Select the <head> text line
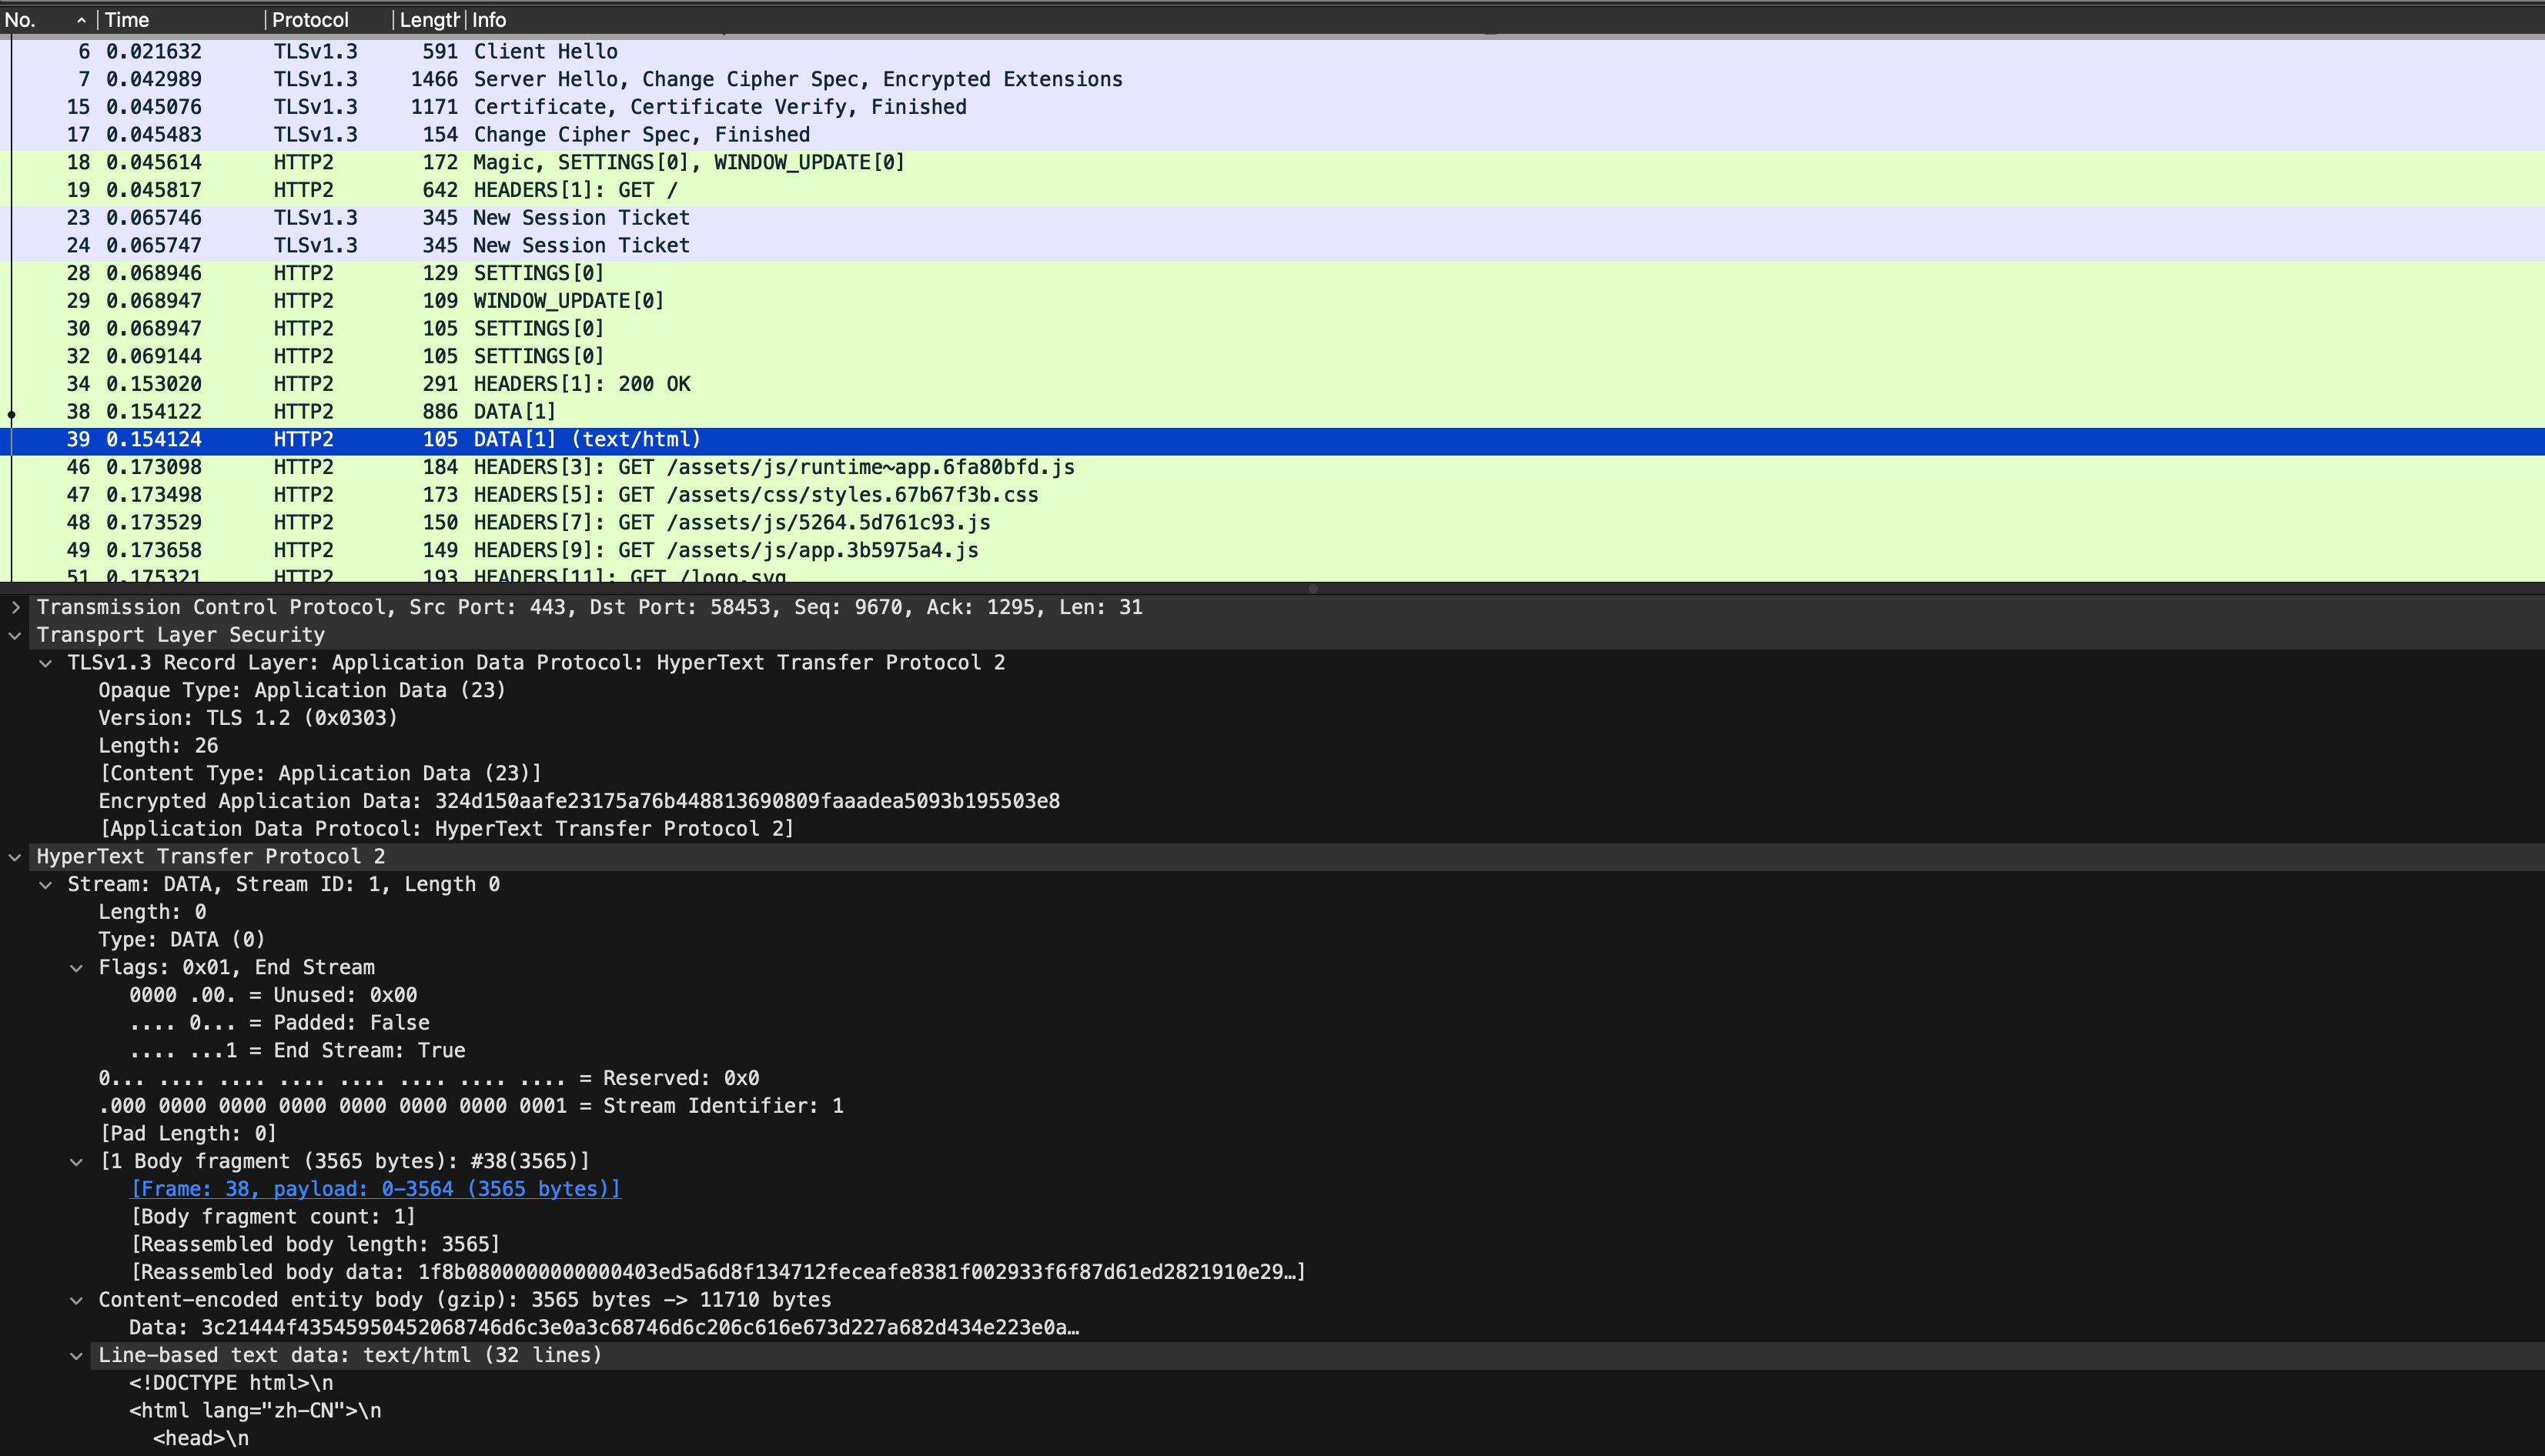This screenshot has height=1456, width=2545. 201,1439
